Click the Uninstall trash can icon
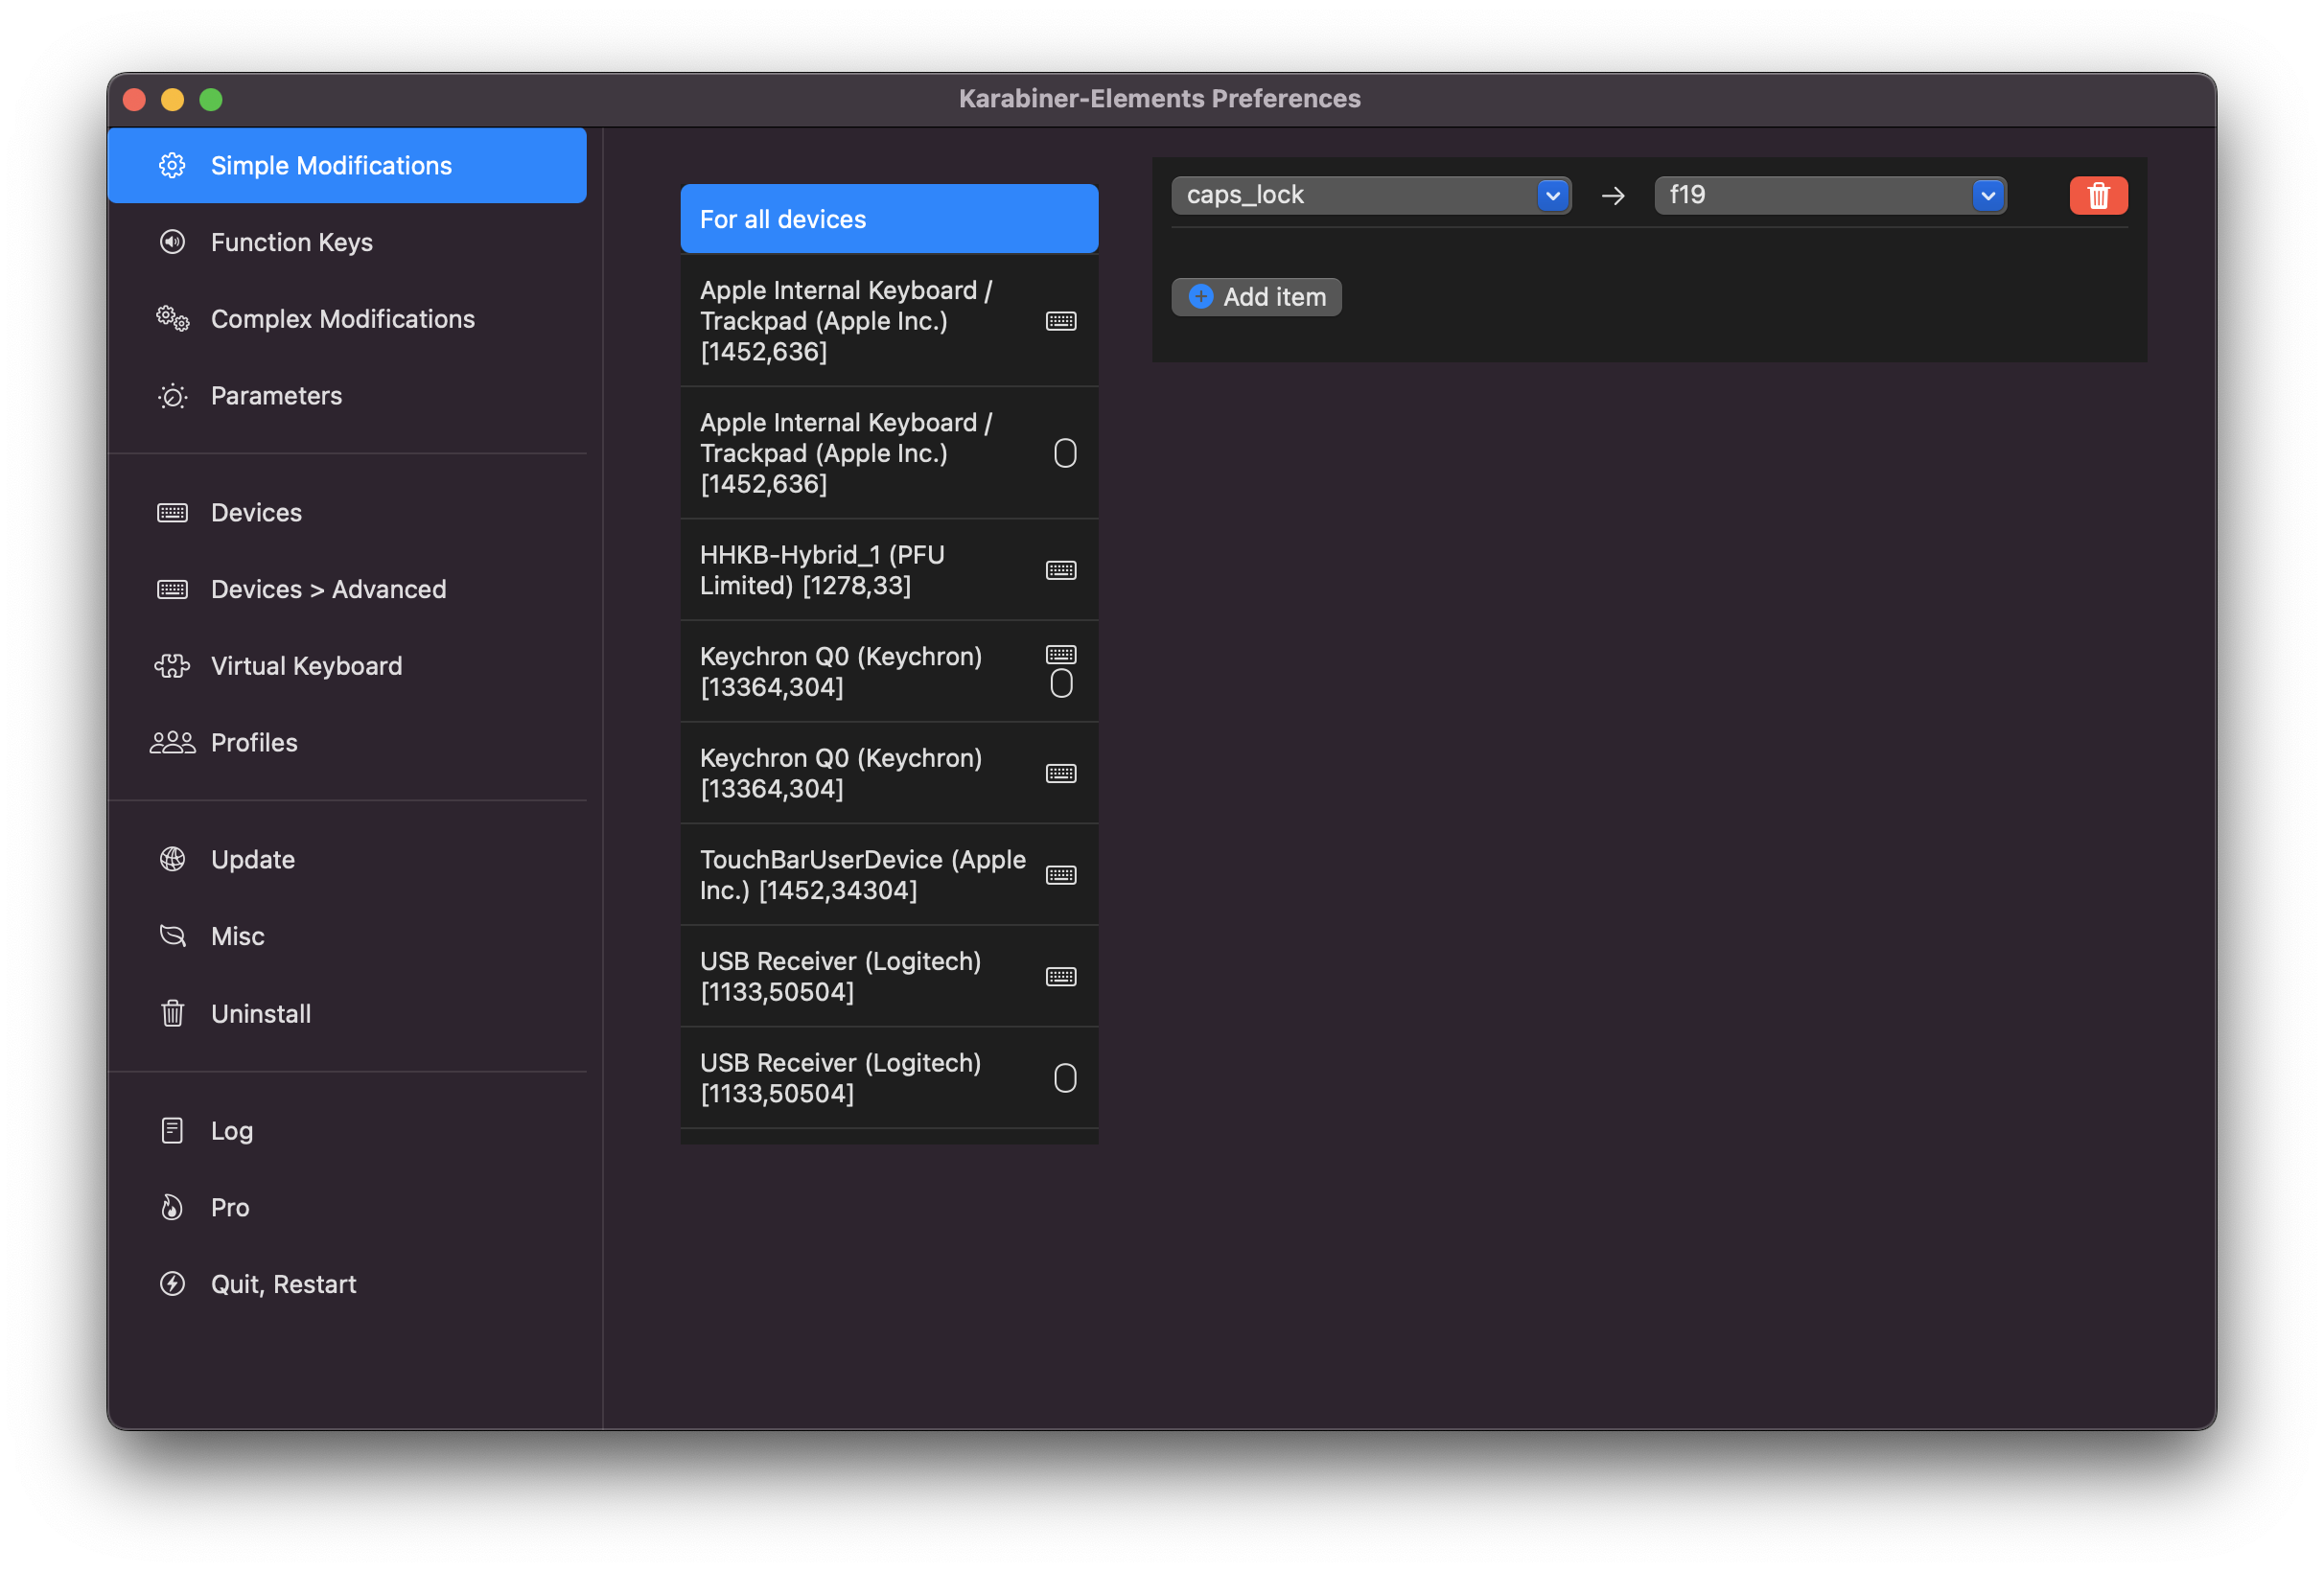This screenshot has width=2324, height=1572. [x=172, y=1014]
